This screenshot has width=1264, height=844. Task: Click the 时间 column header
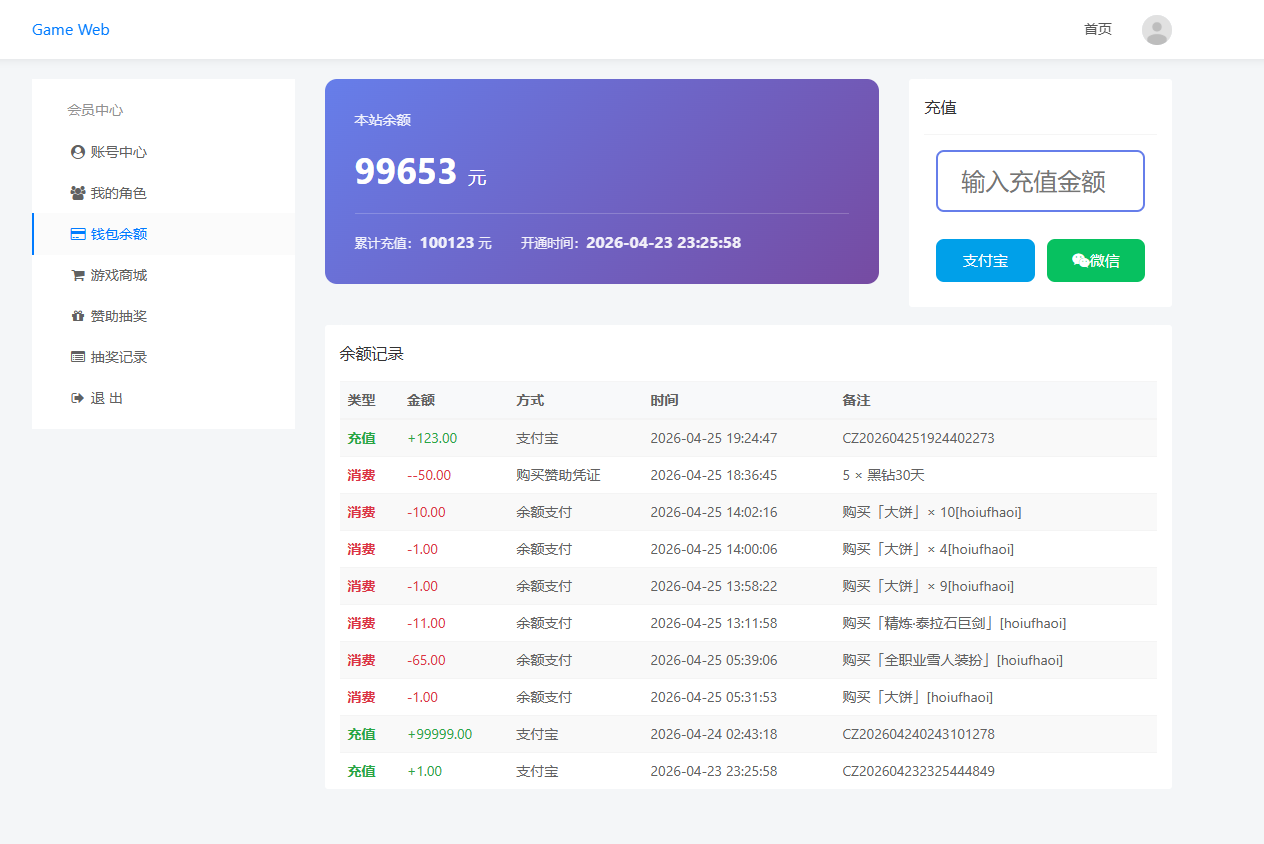pyautogui.click(x=664, y=400)
